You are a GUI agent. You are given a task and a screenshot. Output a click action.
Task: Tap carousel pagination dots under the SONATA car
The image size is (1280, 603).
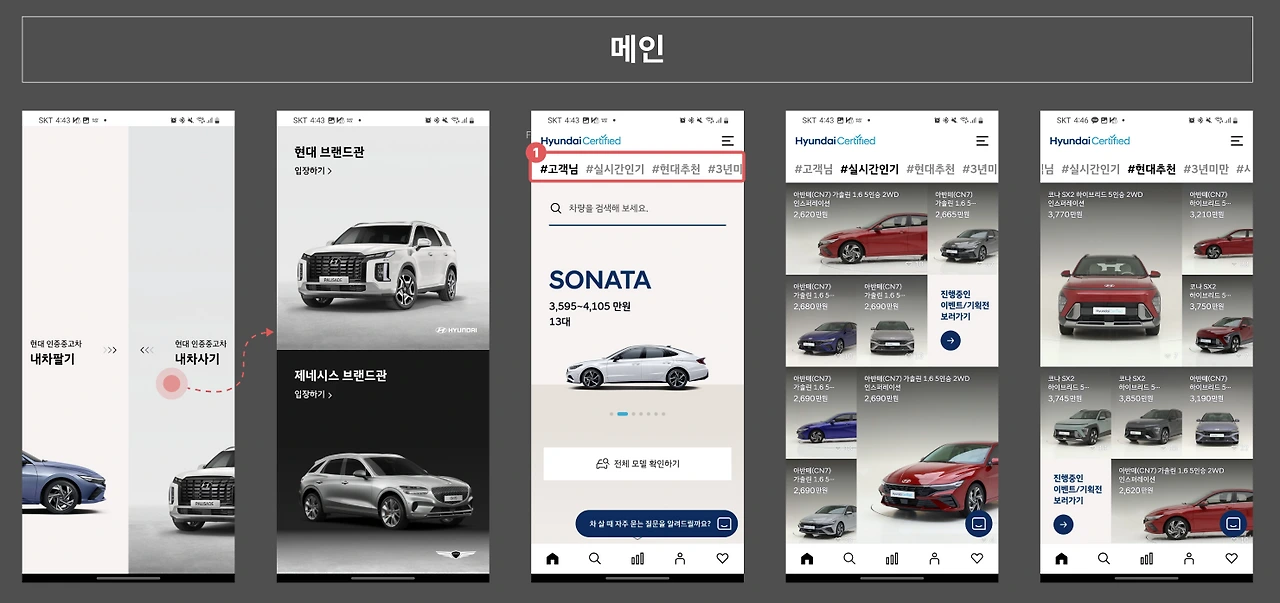pyautogui.click(x=637, y=413)
